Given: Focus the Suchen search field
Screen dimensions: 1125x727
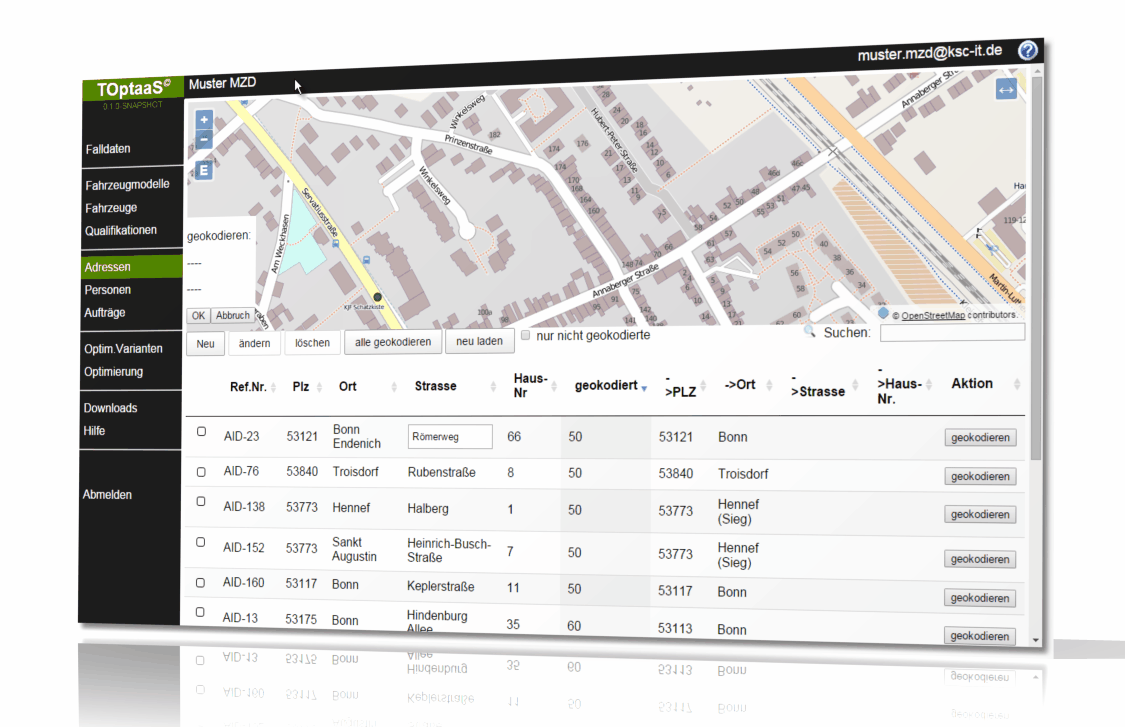Looking at the screenshot, I should point(953,332).
